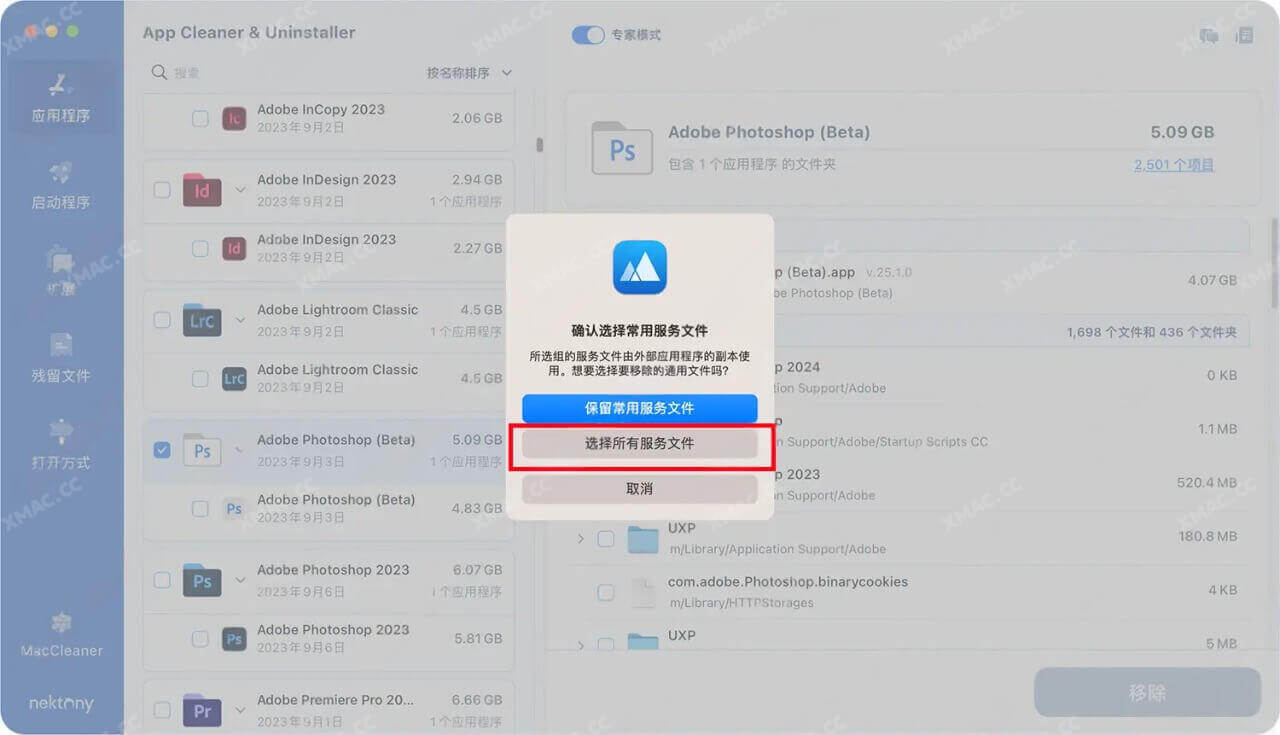Cancel the dialog with the 取消 button

(640, 488)
